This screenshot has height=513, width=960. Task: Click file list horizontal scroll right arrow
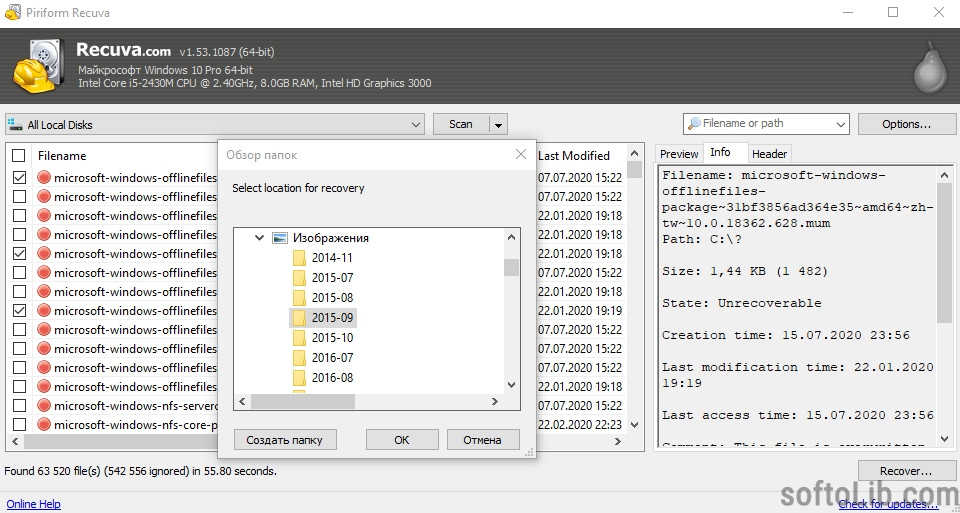[x=620, y=441]
